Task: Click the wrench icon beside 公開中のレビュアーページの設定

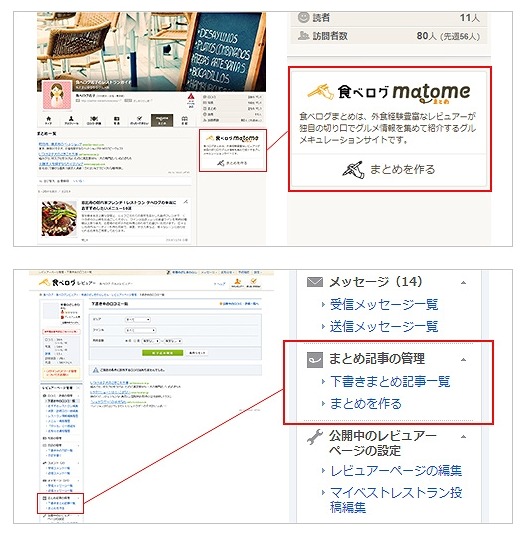Action: 315,437
